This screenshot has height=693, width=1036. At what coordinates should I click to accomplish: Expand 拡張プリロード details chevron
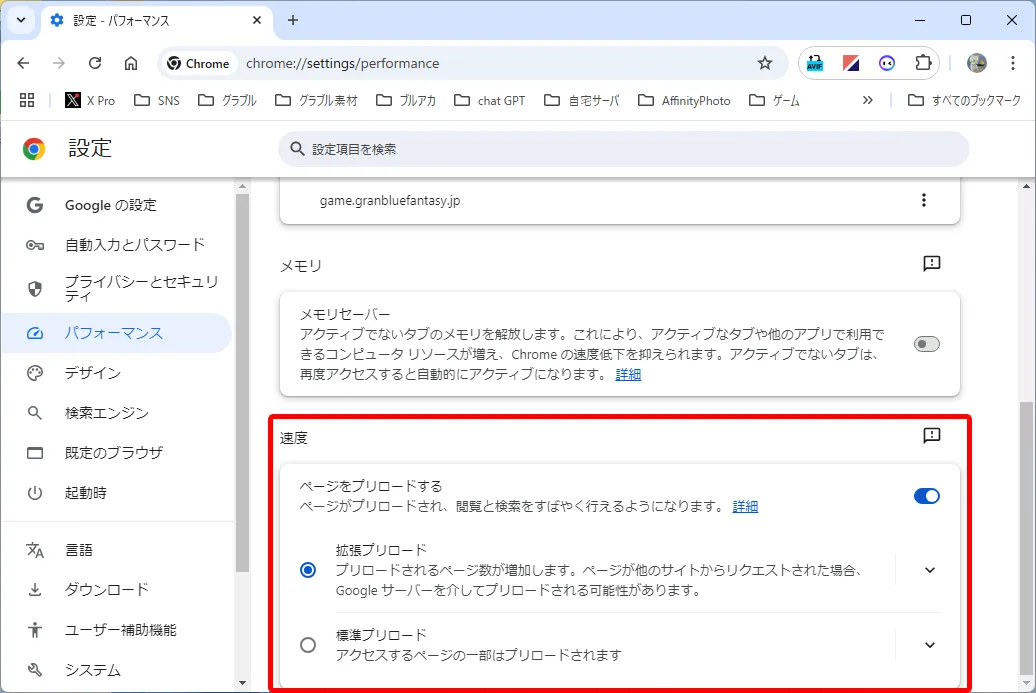point(930,570)
